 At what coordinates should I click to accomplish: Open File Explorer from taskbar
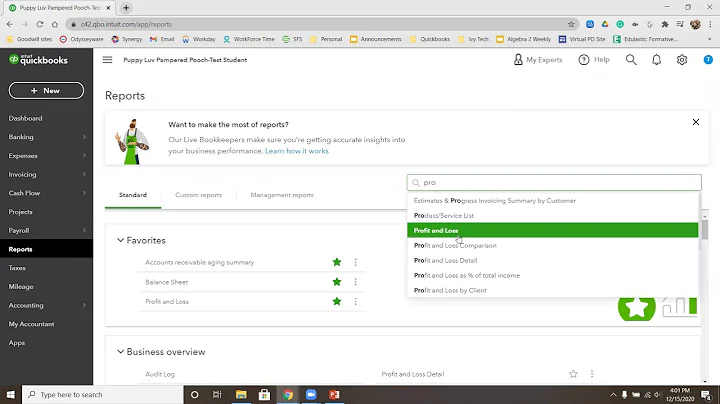(241, 394)
